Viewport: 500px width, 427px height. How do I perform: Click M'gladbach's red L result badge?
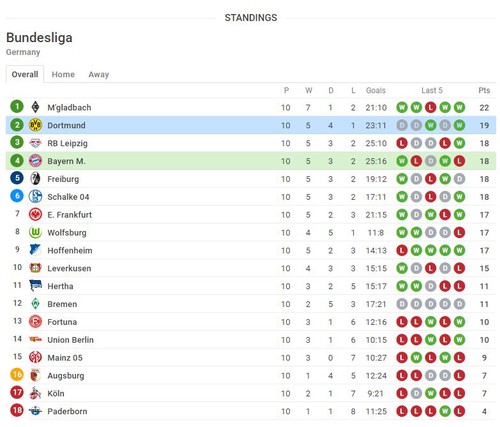(430, 107)
